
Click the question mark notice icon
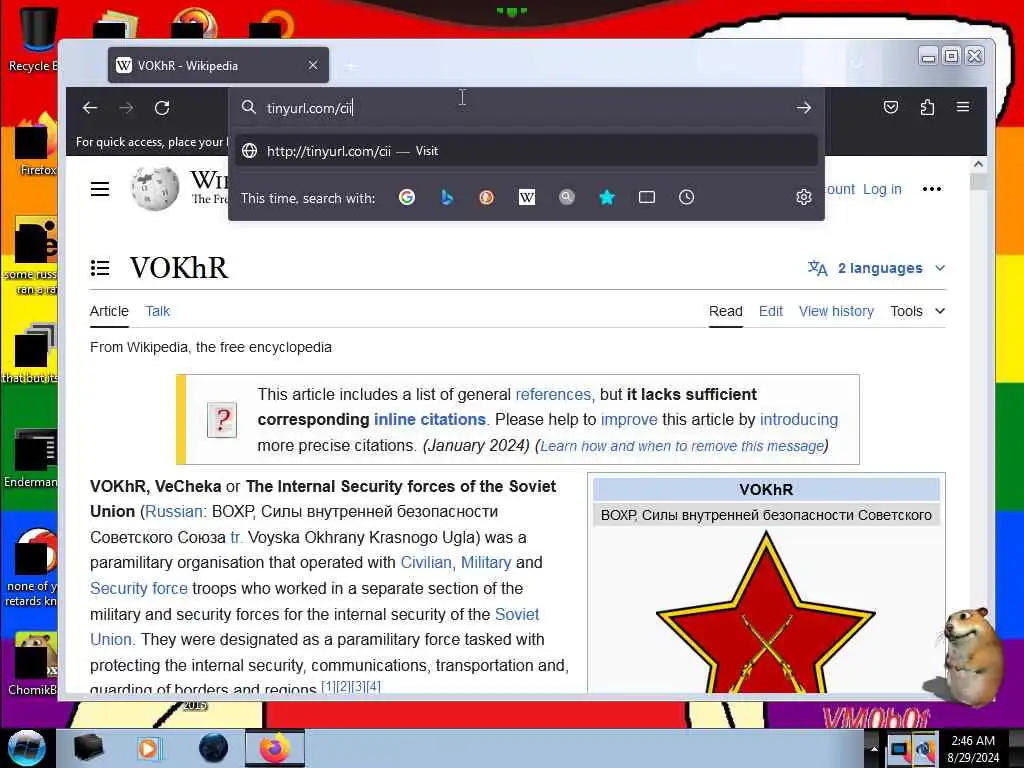222,420
